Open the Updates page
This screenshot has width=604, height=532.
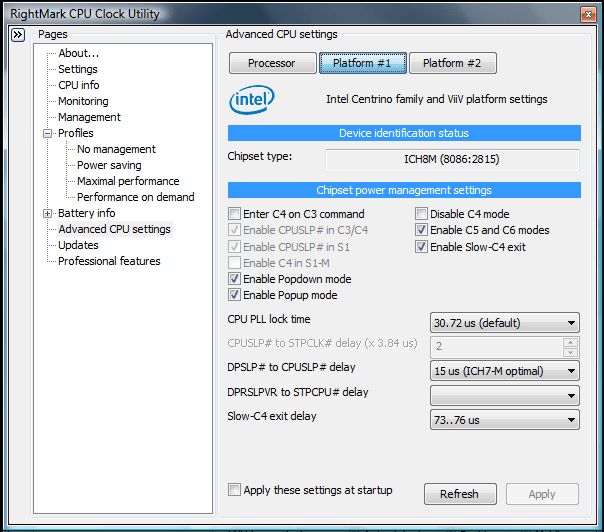tap(78, 245)
